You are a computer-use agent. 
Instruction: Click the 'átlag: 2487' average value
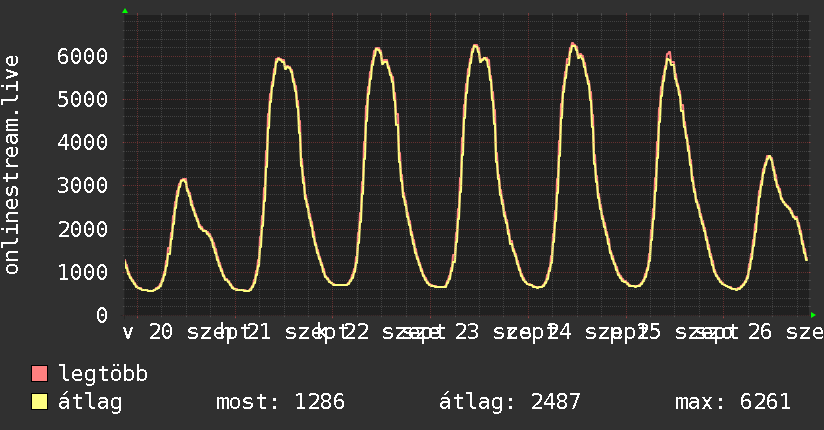509,402
